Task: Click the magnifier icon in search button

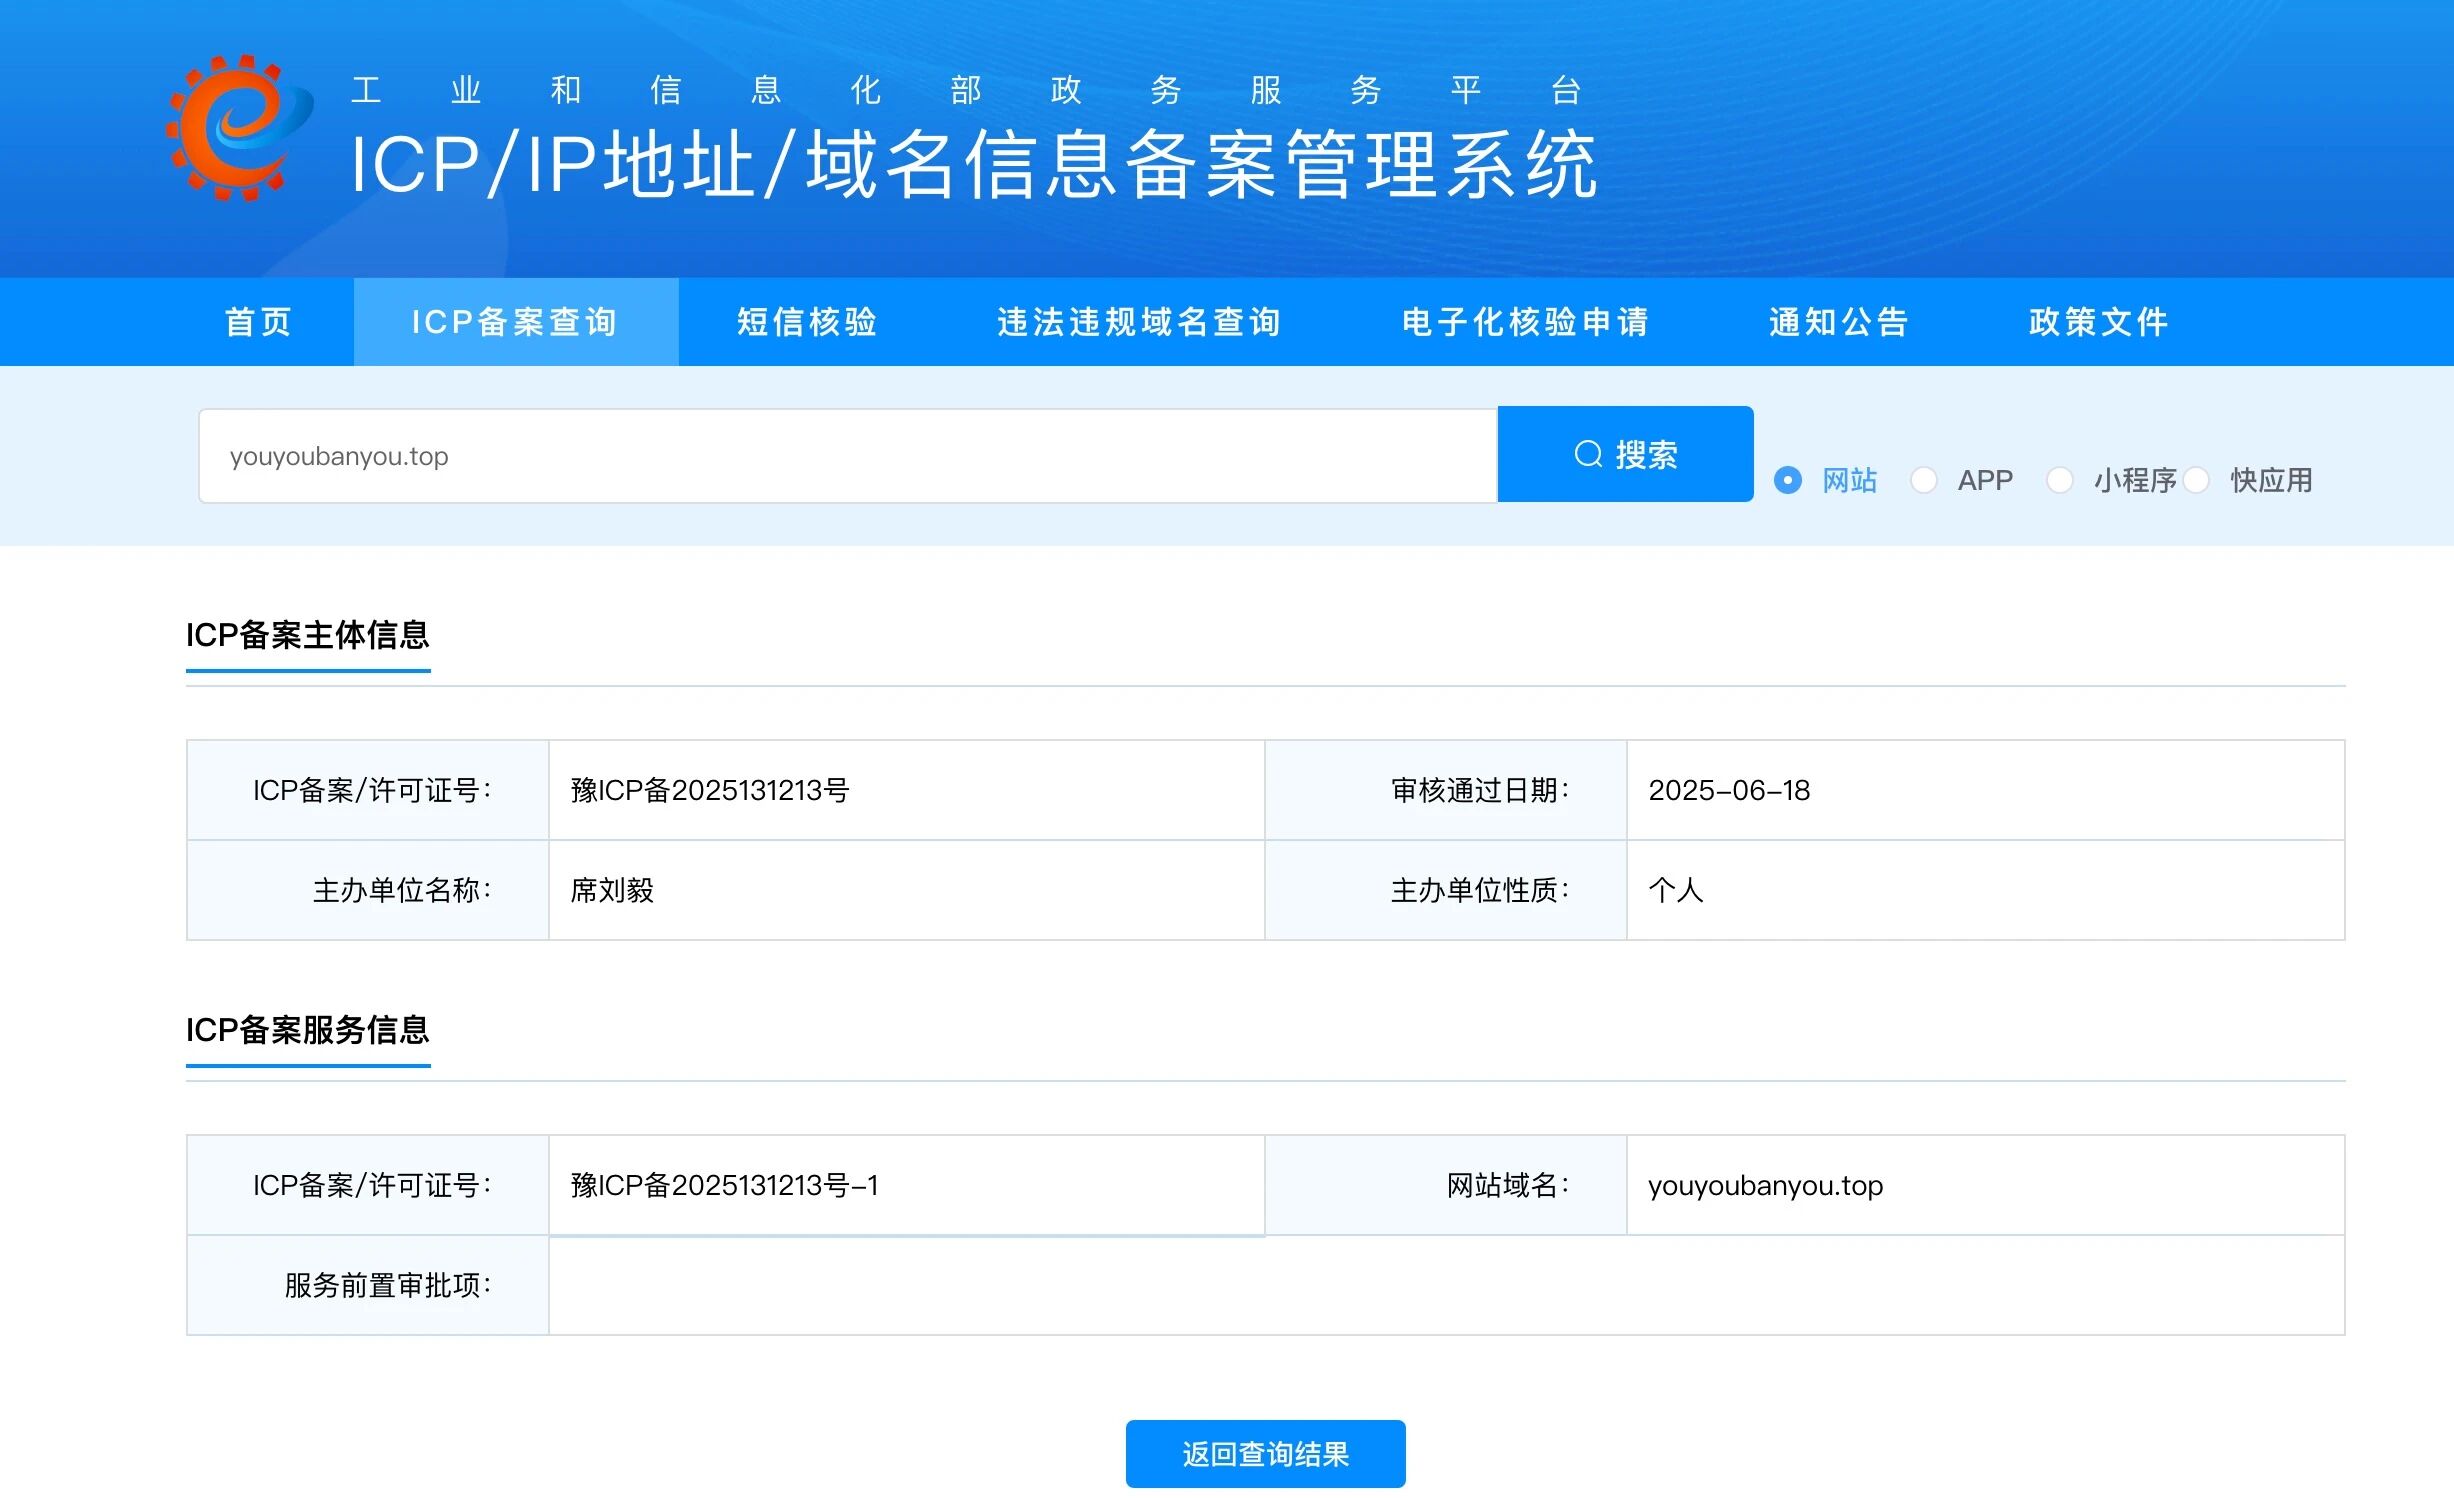Action: coord(1588,455)
